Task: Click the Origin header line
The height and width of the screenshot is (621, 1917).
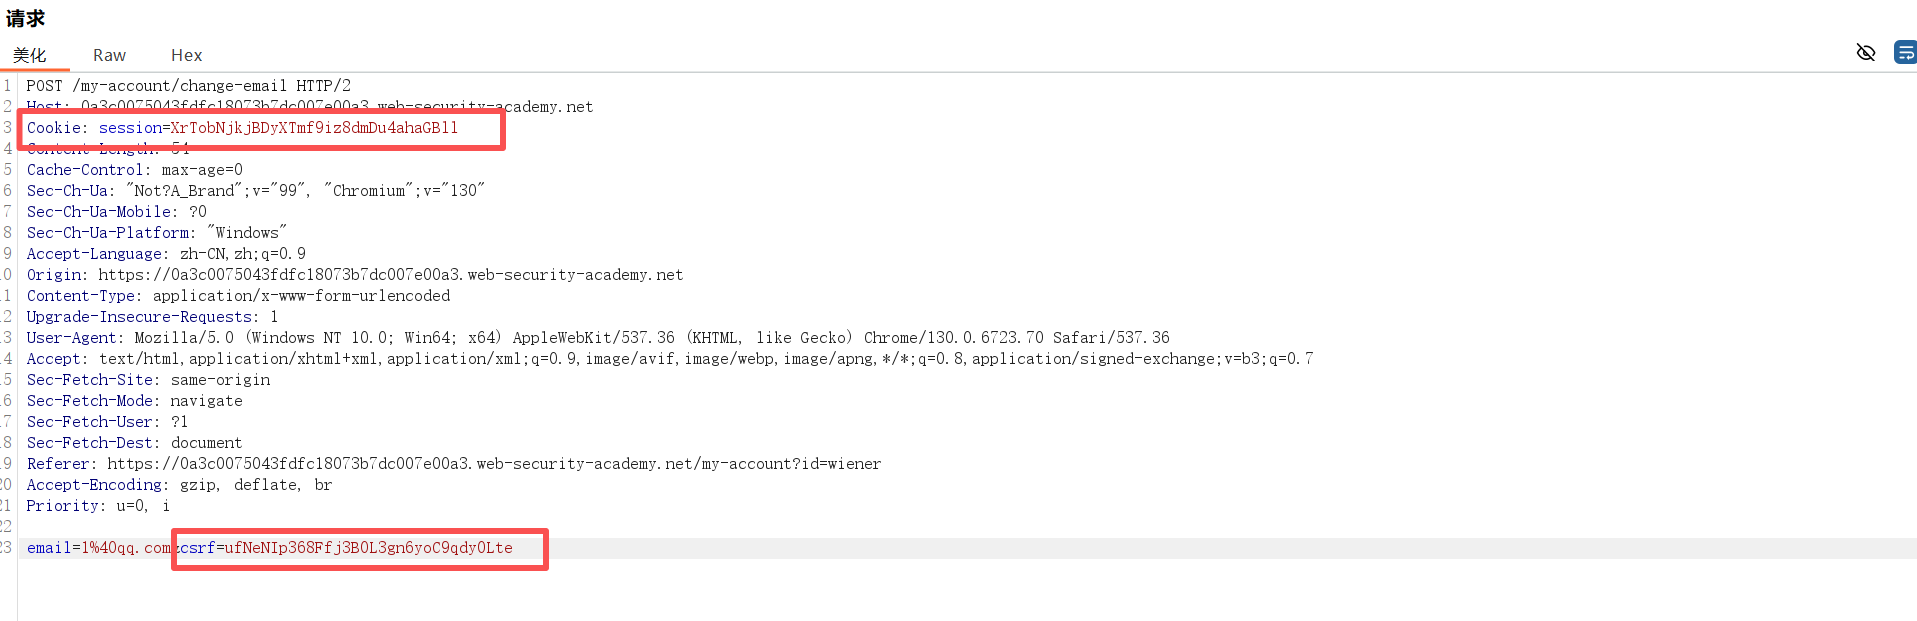Action: pyautogui.click(x=354, y=275)
